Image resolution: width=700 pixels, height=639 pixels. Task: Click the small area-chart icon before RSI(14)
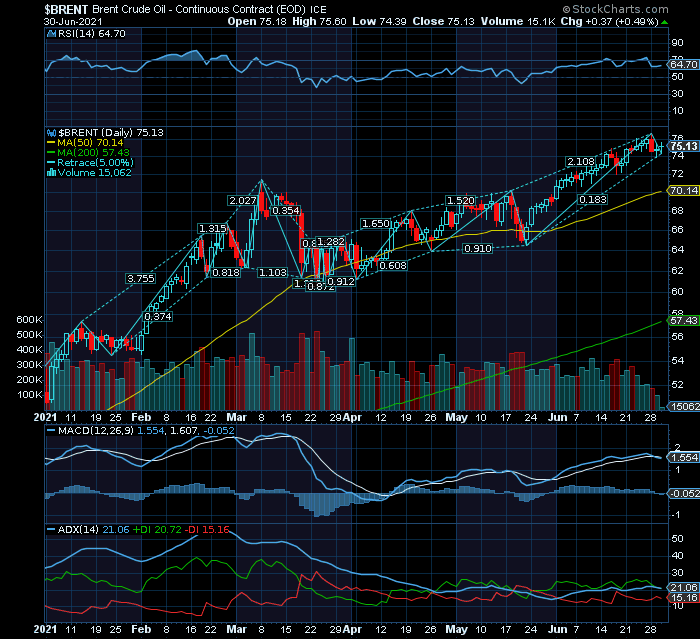51,34
